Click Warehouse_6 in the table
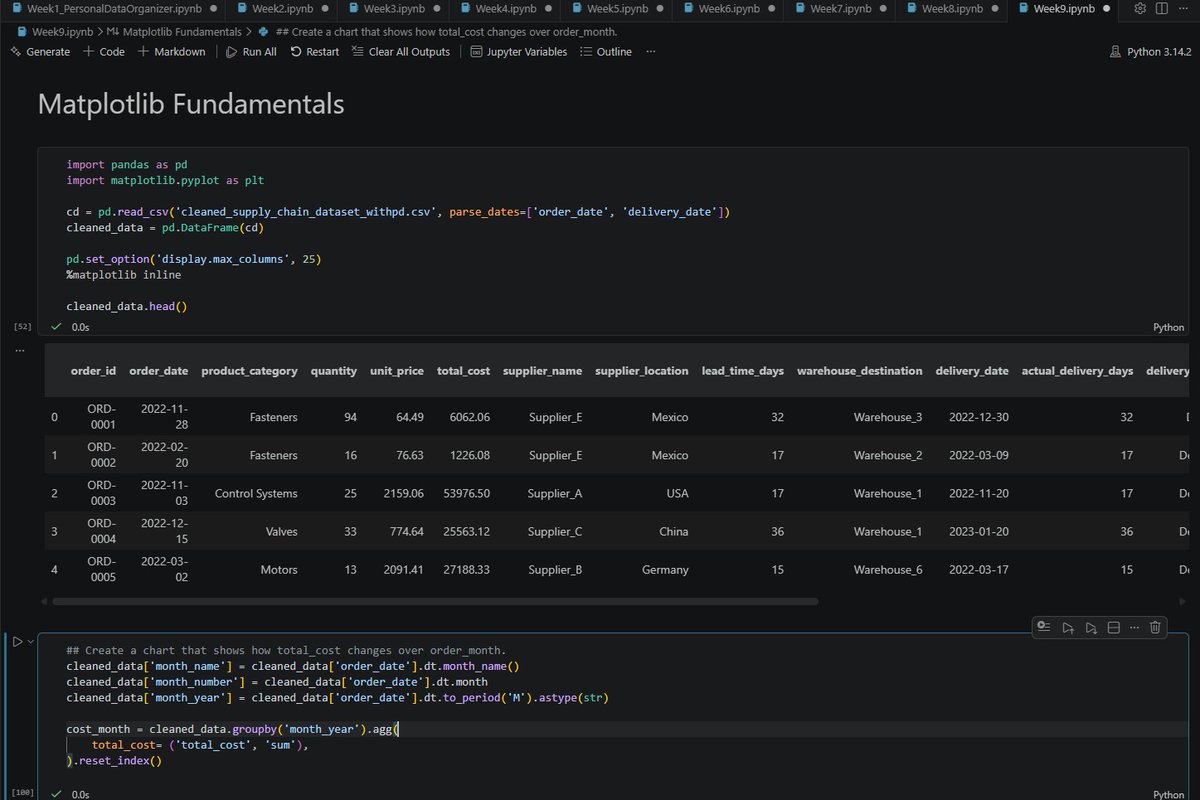This screenshot has width=1200, height=800. pos(888,569)
